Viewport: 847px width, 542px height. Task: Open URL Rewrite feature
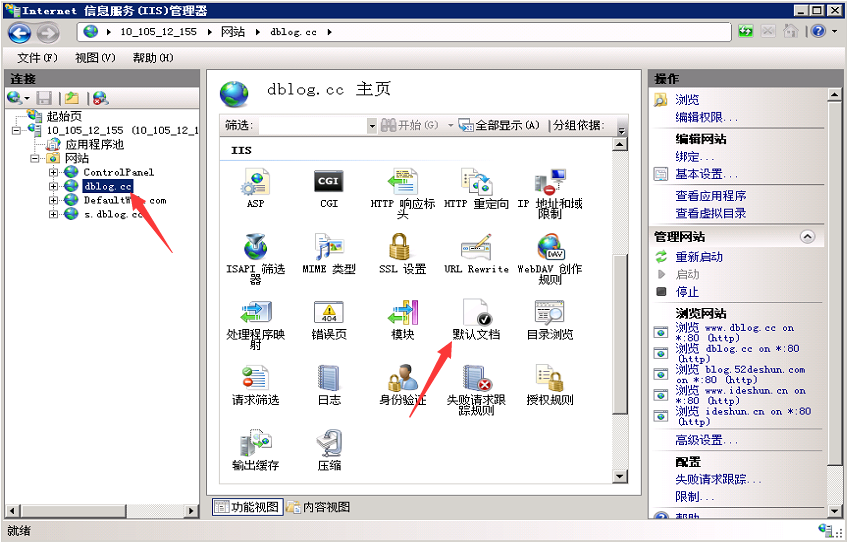coord(476,253)
